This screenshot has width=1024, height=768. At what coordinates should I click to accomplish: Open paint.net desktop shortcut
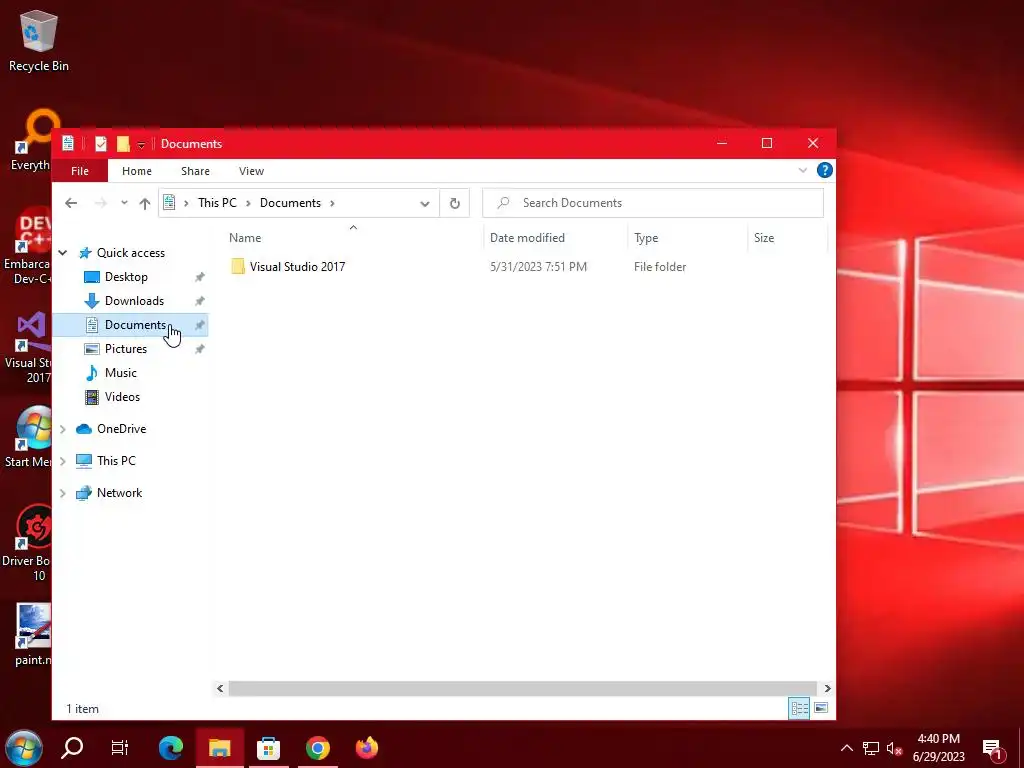tap(34, 635)
